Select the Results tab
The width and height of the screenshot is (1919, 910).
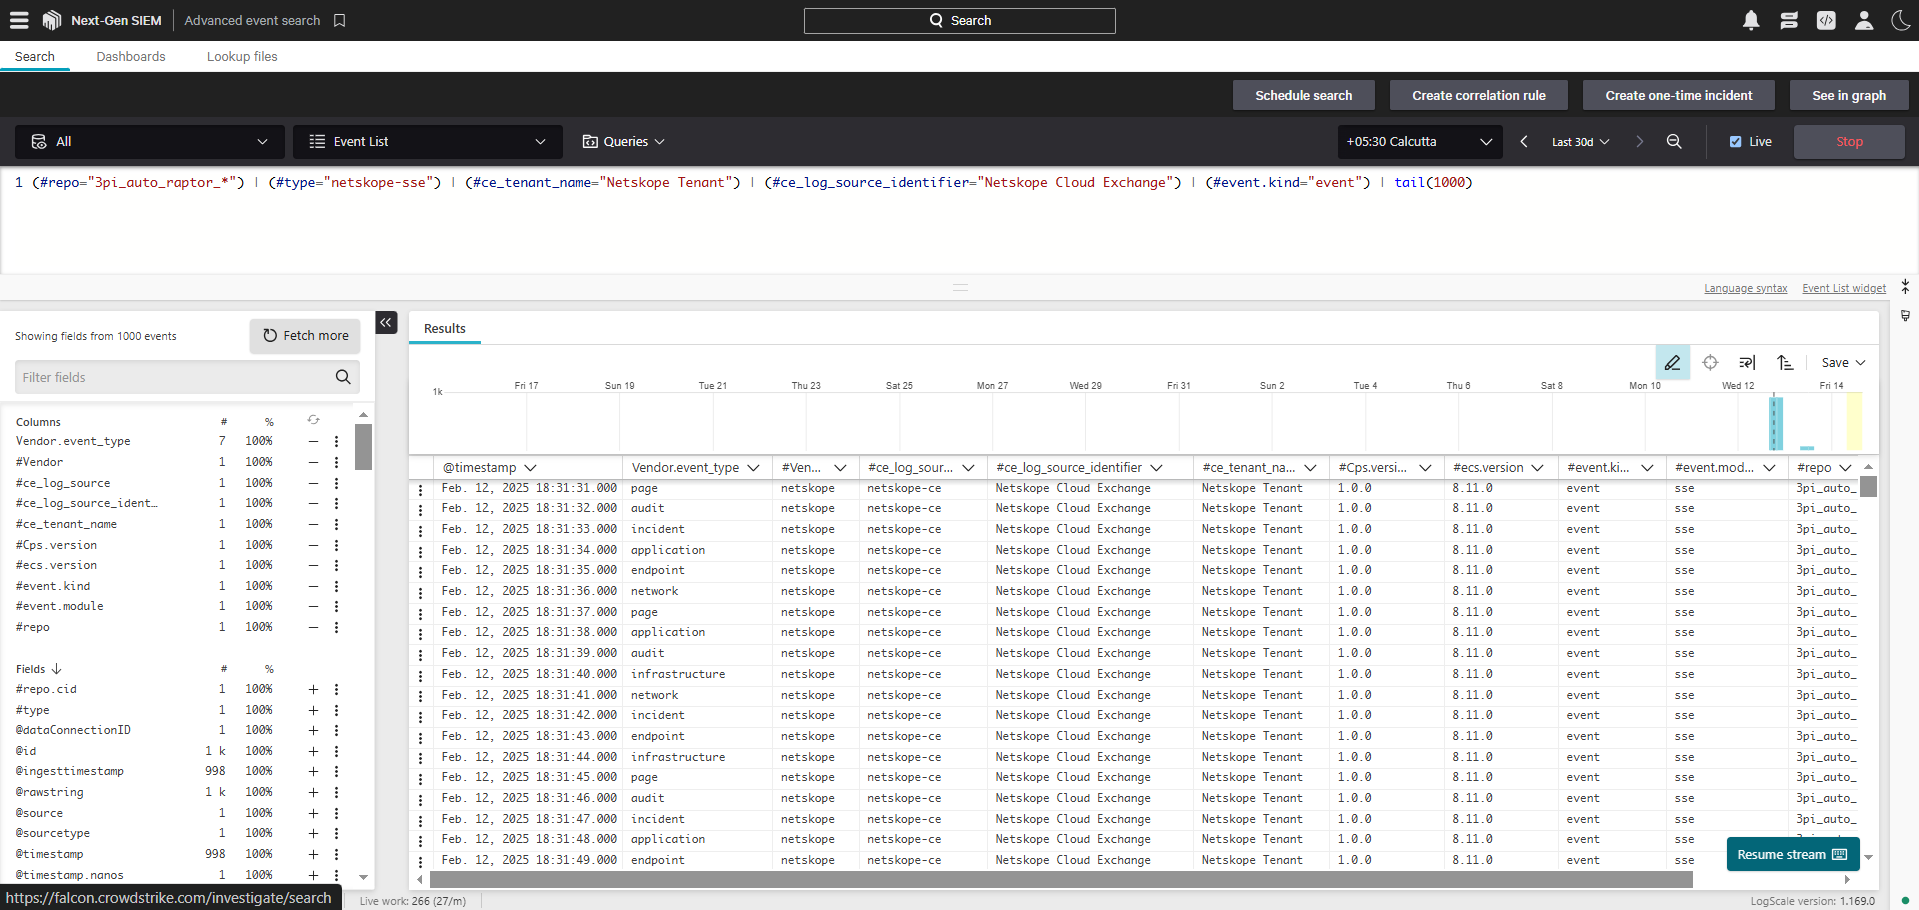pos(445,329)
